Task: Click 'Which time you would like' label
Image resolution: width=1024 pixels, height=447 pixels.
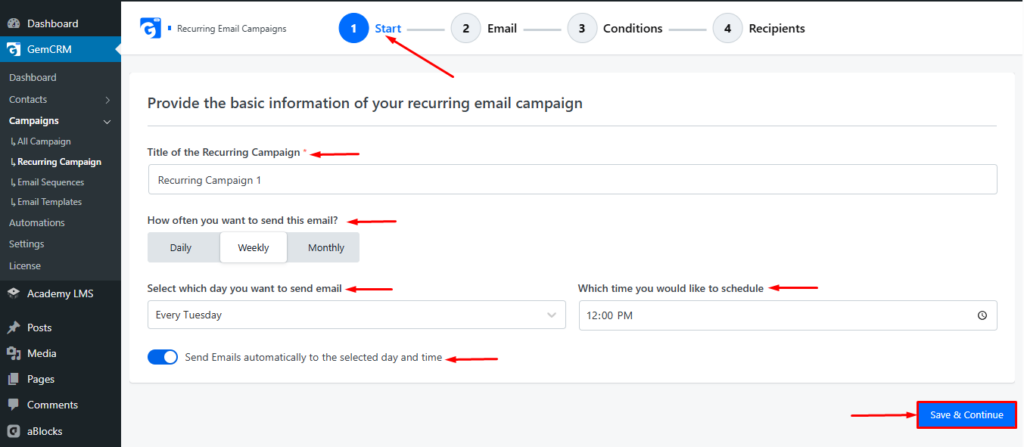Action: pos(671,288)
